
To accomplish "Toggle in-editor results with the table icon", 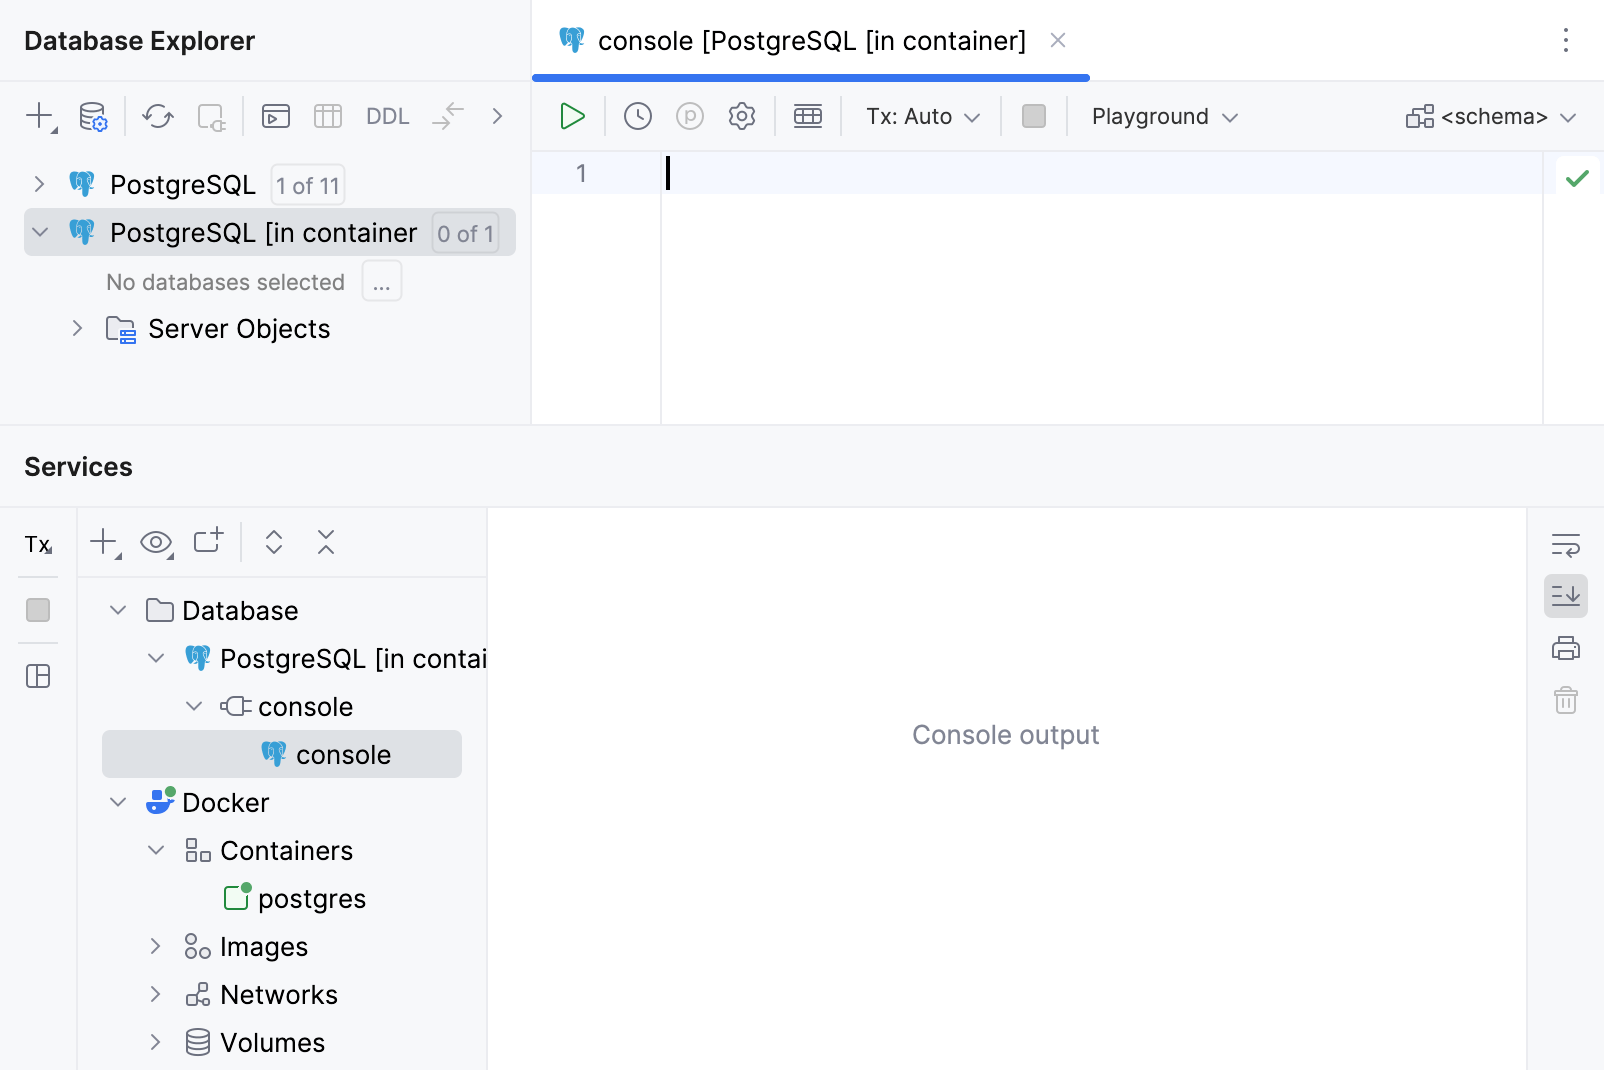I will (807, 116).
